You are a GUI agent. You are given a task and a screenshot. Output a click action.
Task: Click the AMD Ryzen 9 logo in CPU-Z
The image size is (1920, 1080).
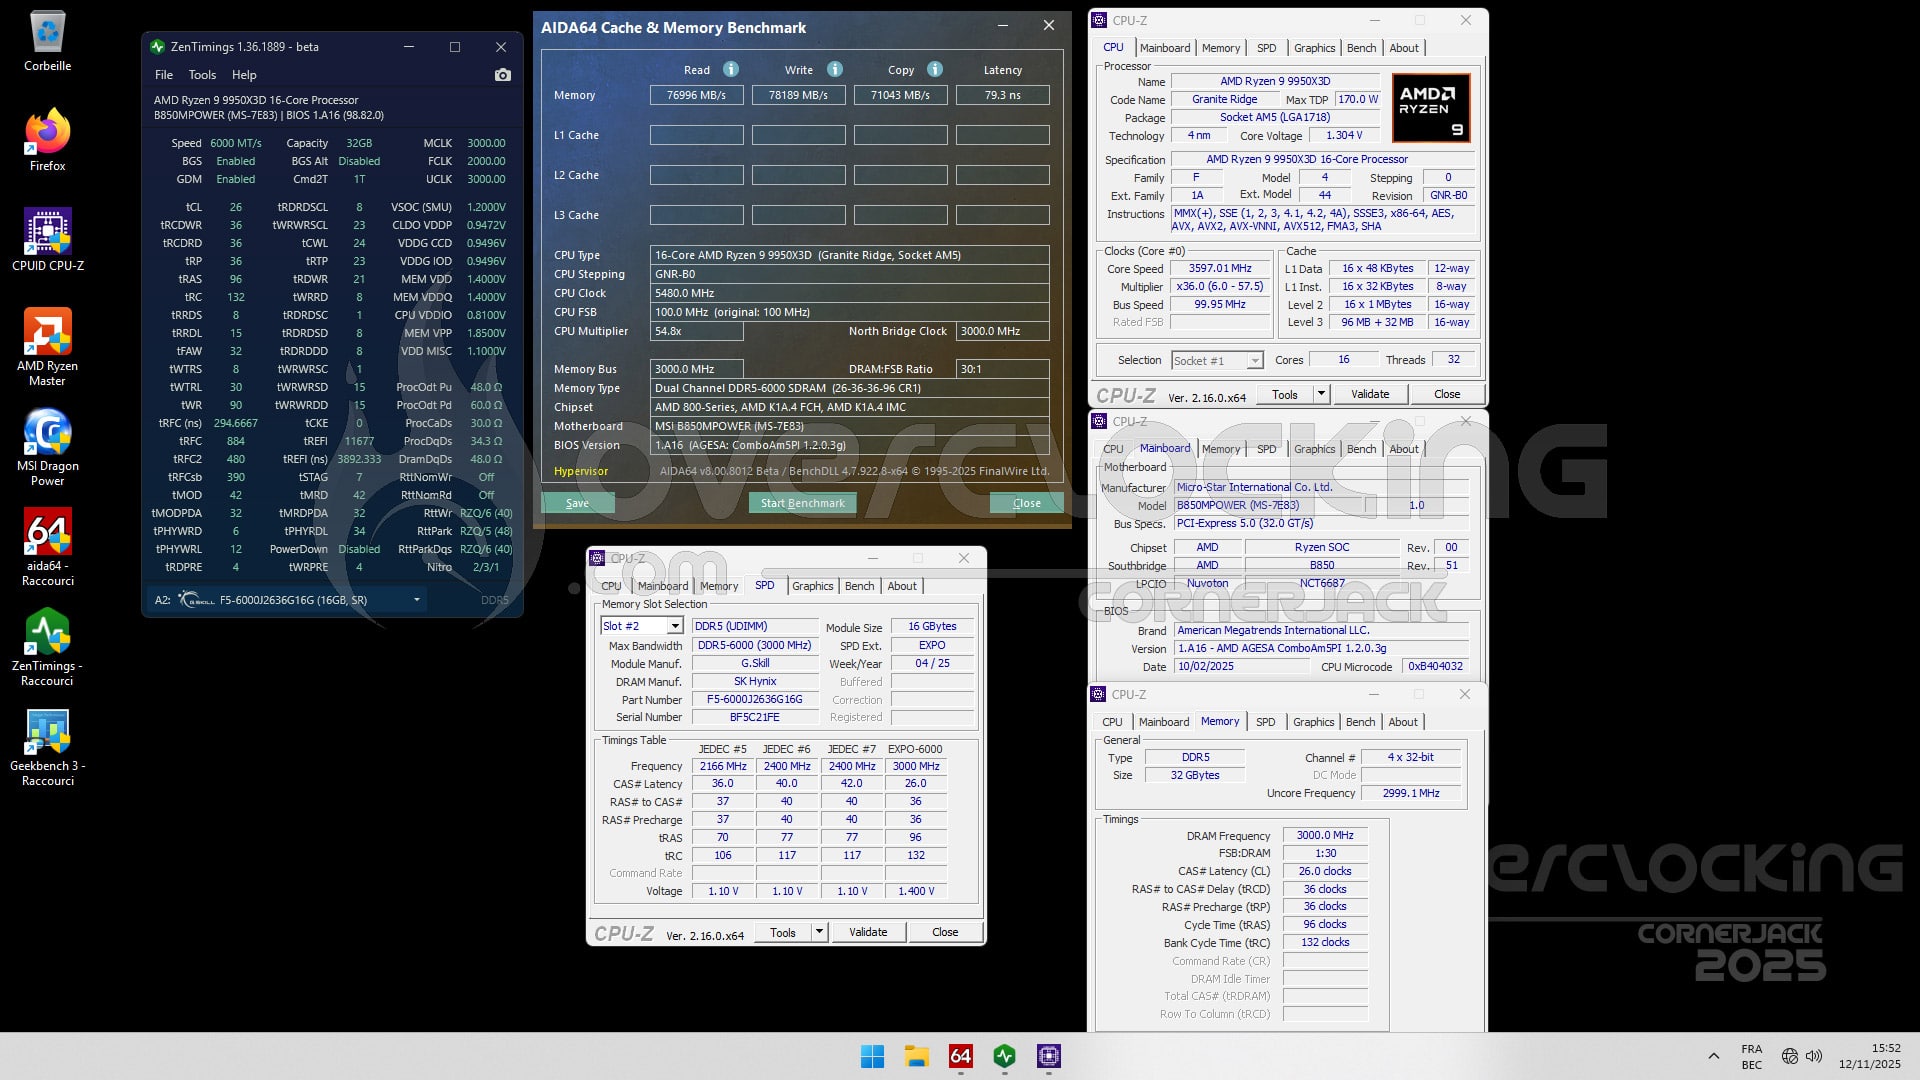[1431, 107]
